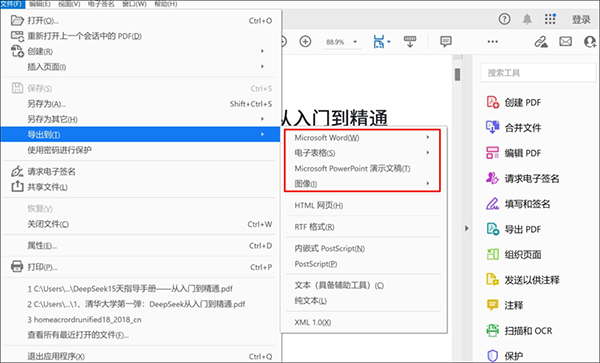
Task: Click the document vertical scrollbar thumb
Action: point(457,74)
